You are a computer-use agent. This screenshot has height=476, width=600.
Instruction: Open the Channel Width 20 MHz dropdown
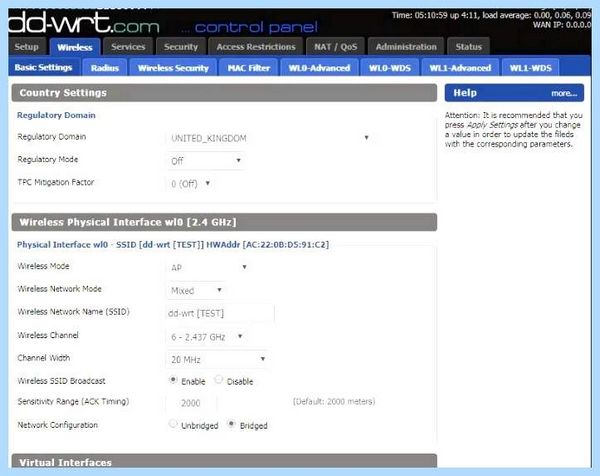[217, 359]
